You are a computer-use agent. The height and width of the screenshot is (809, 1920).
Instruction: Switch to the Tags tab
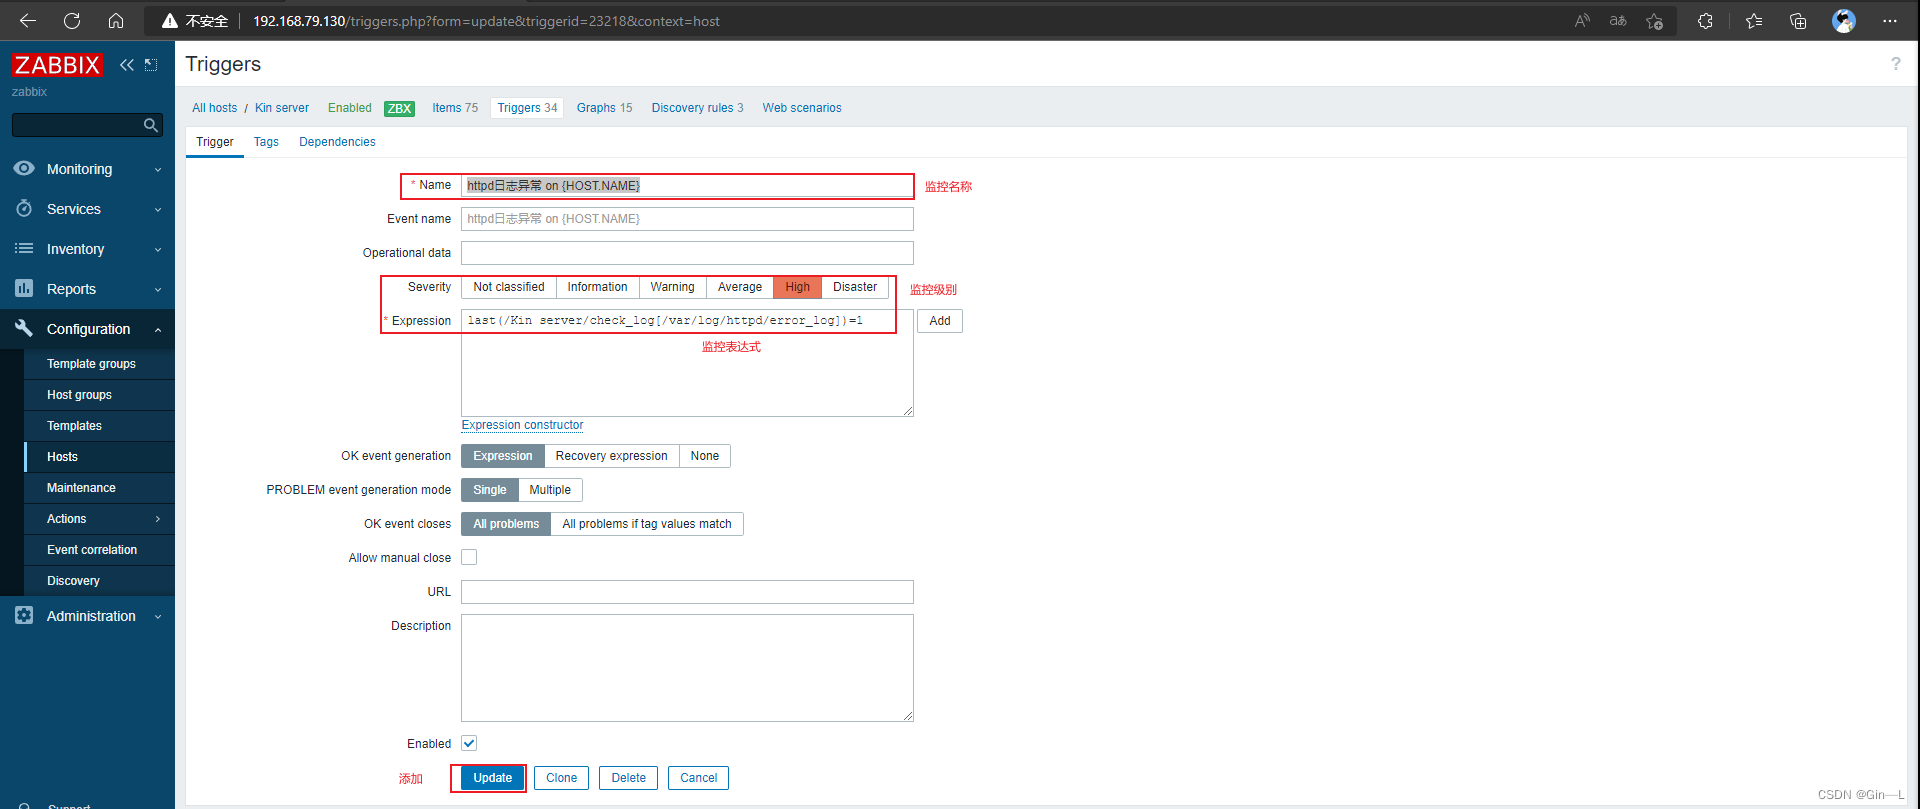click(266, 142)
